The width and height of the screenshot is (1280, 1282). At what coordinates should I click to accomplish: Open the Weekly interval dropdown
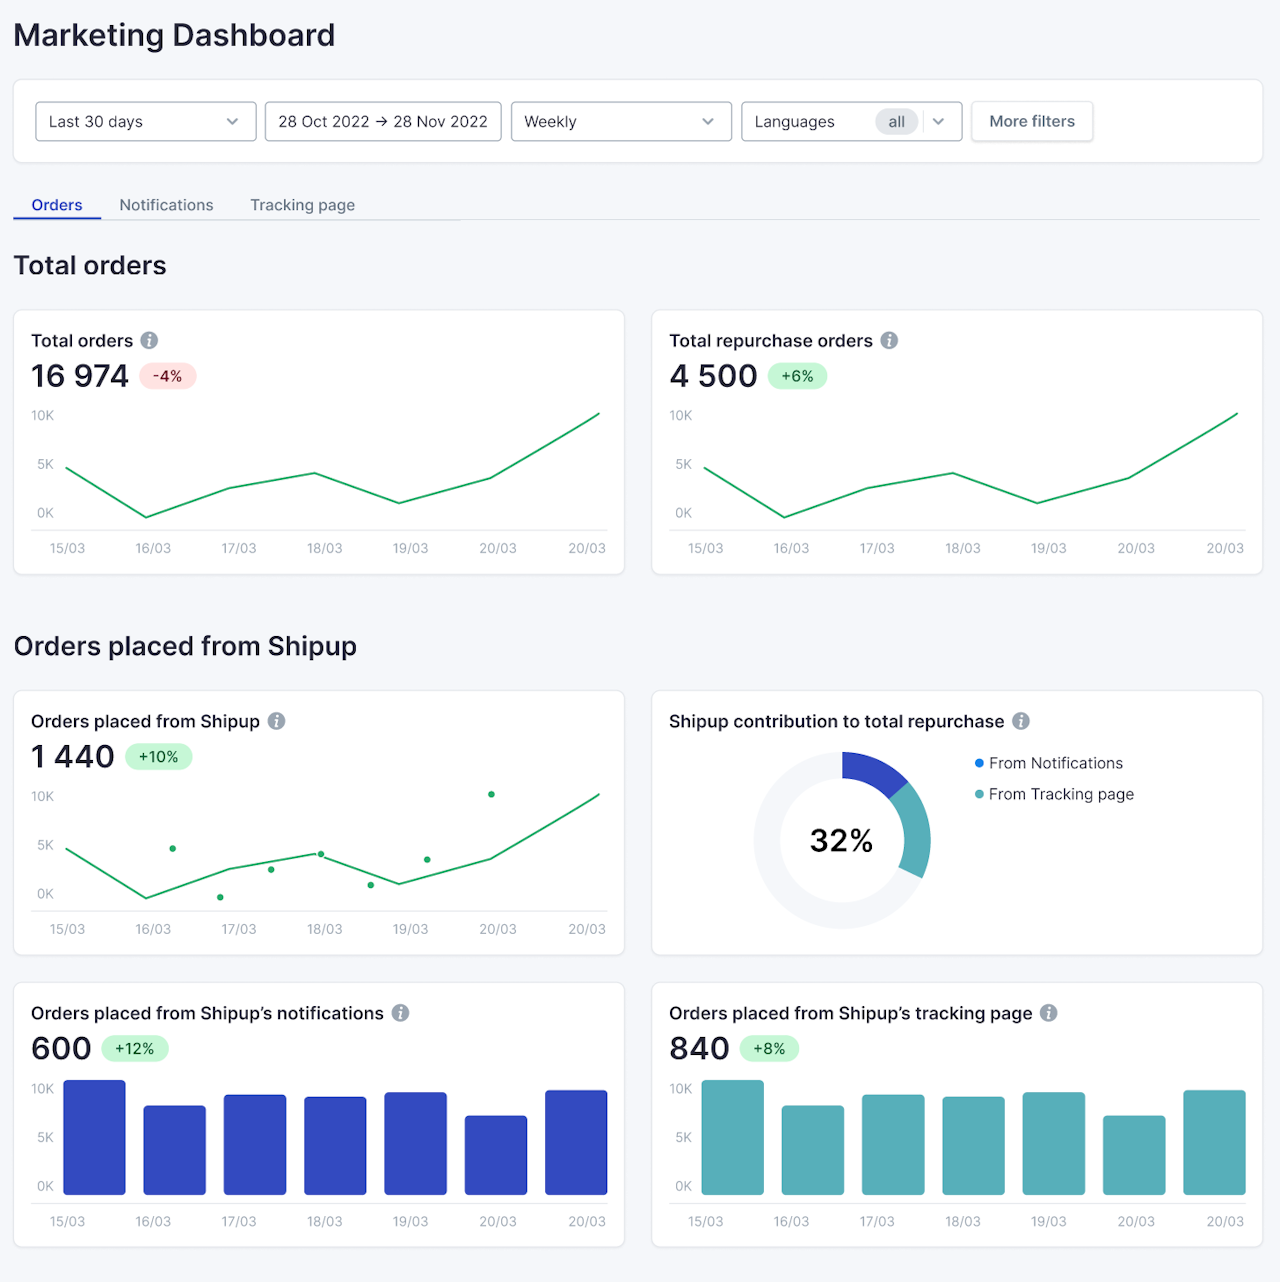click(621, 121)
